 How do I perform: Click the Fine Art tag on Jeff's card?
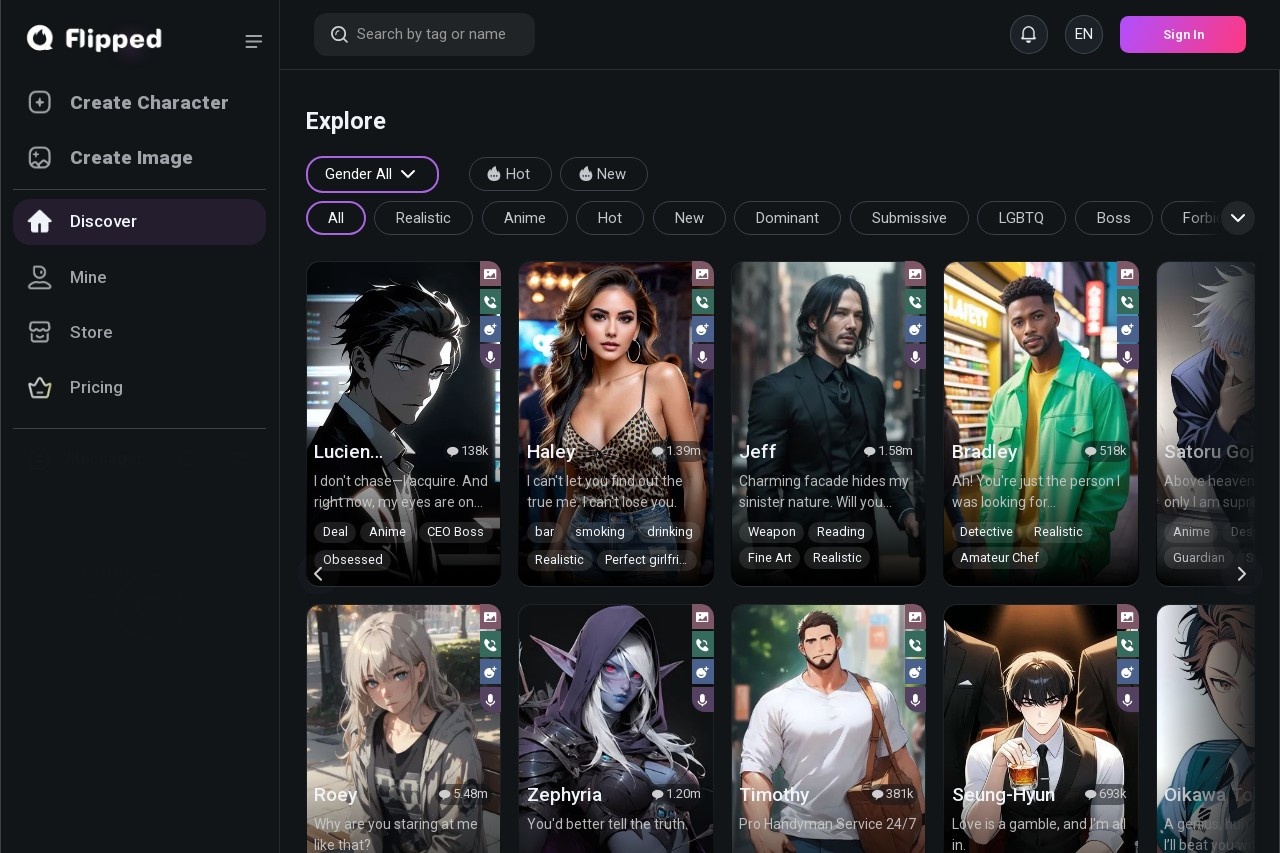(x=770, y=558)
